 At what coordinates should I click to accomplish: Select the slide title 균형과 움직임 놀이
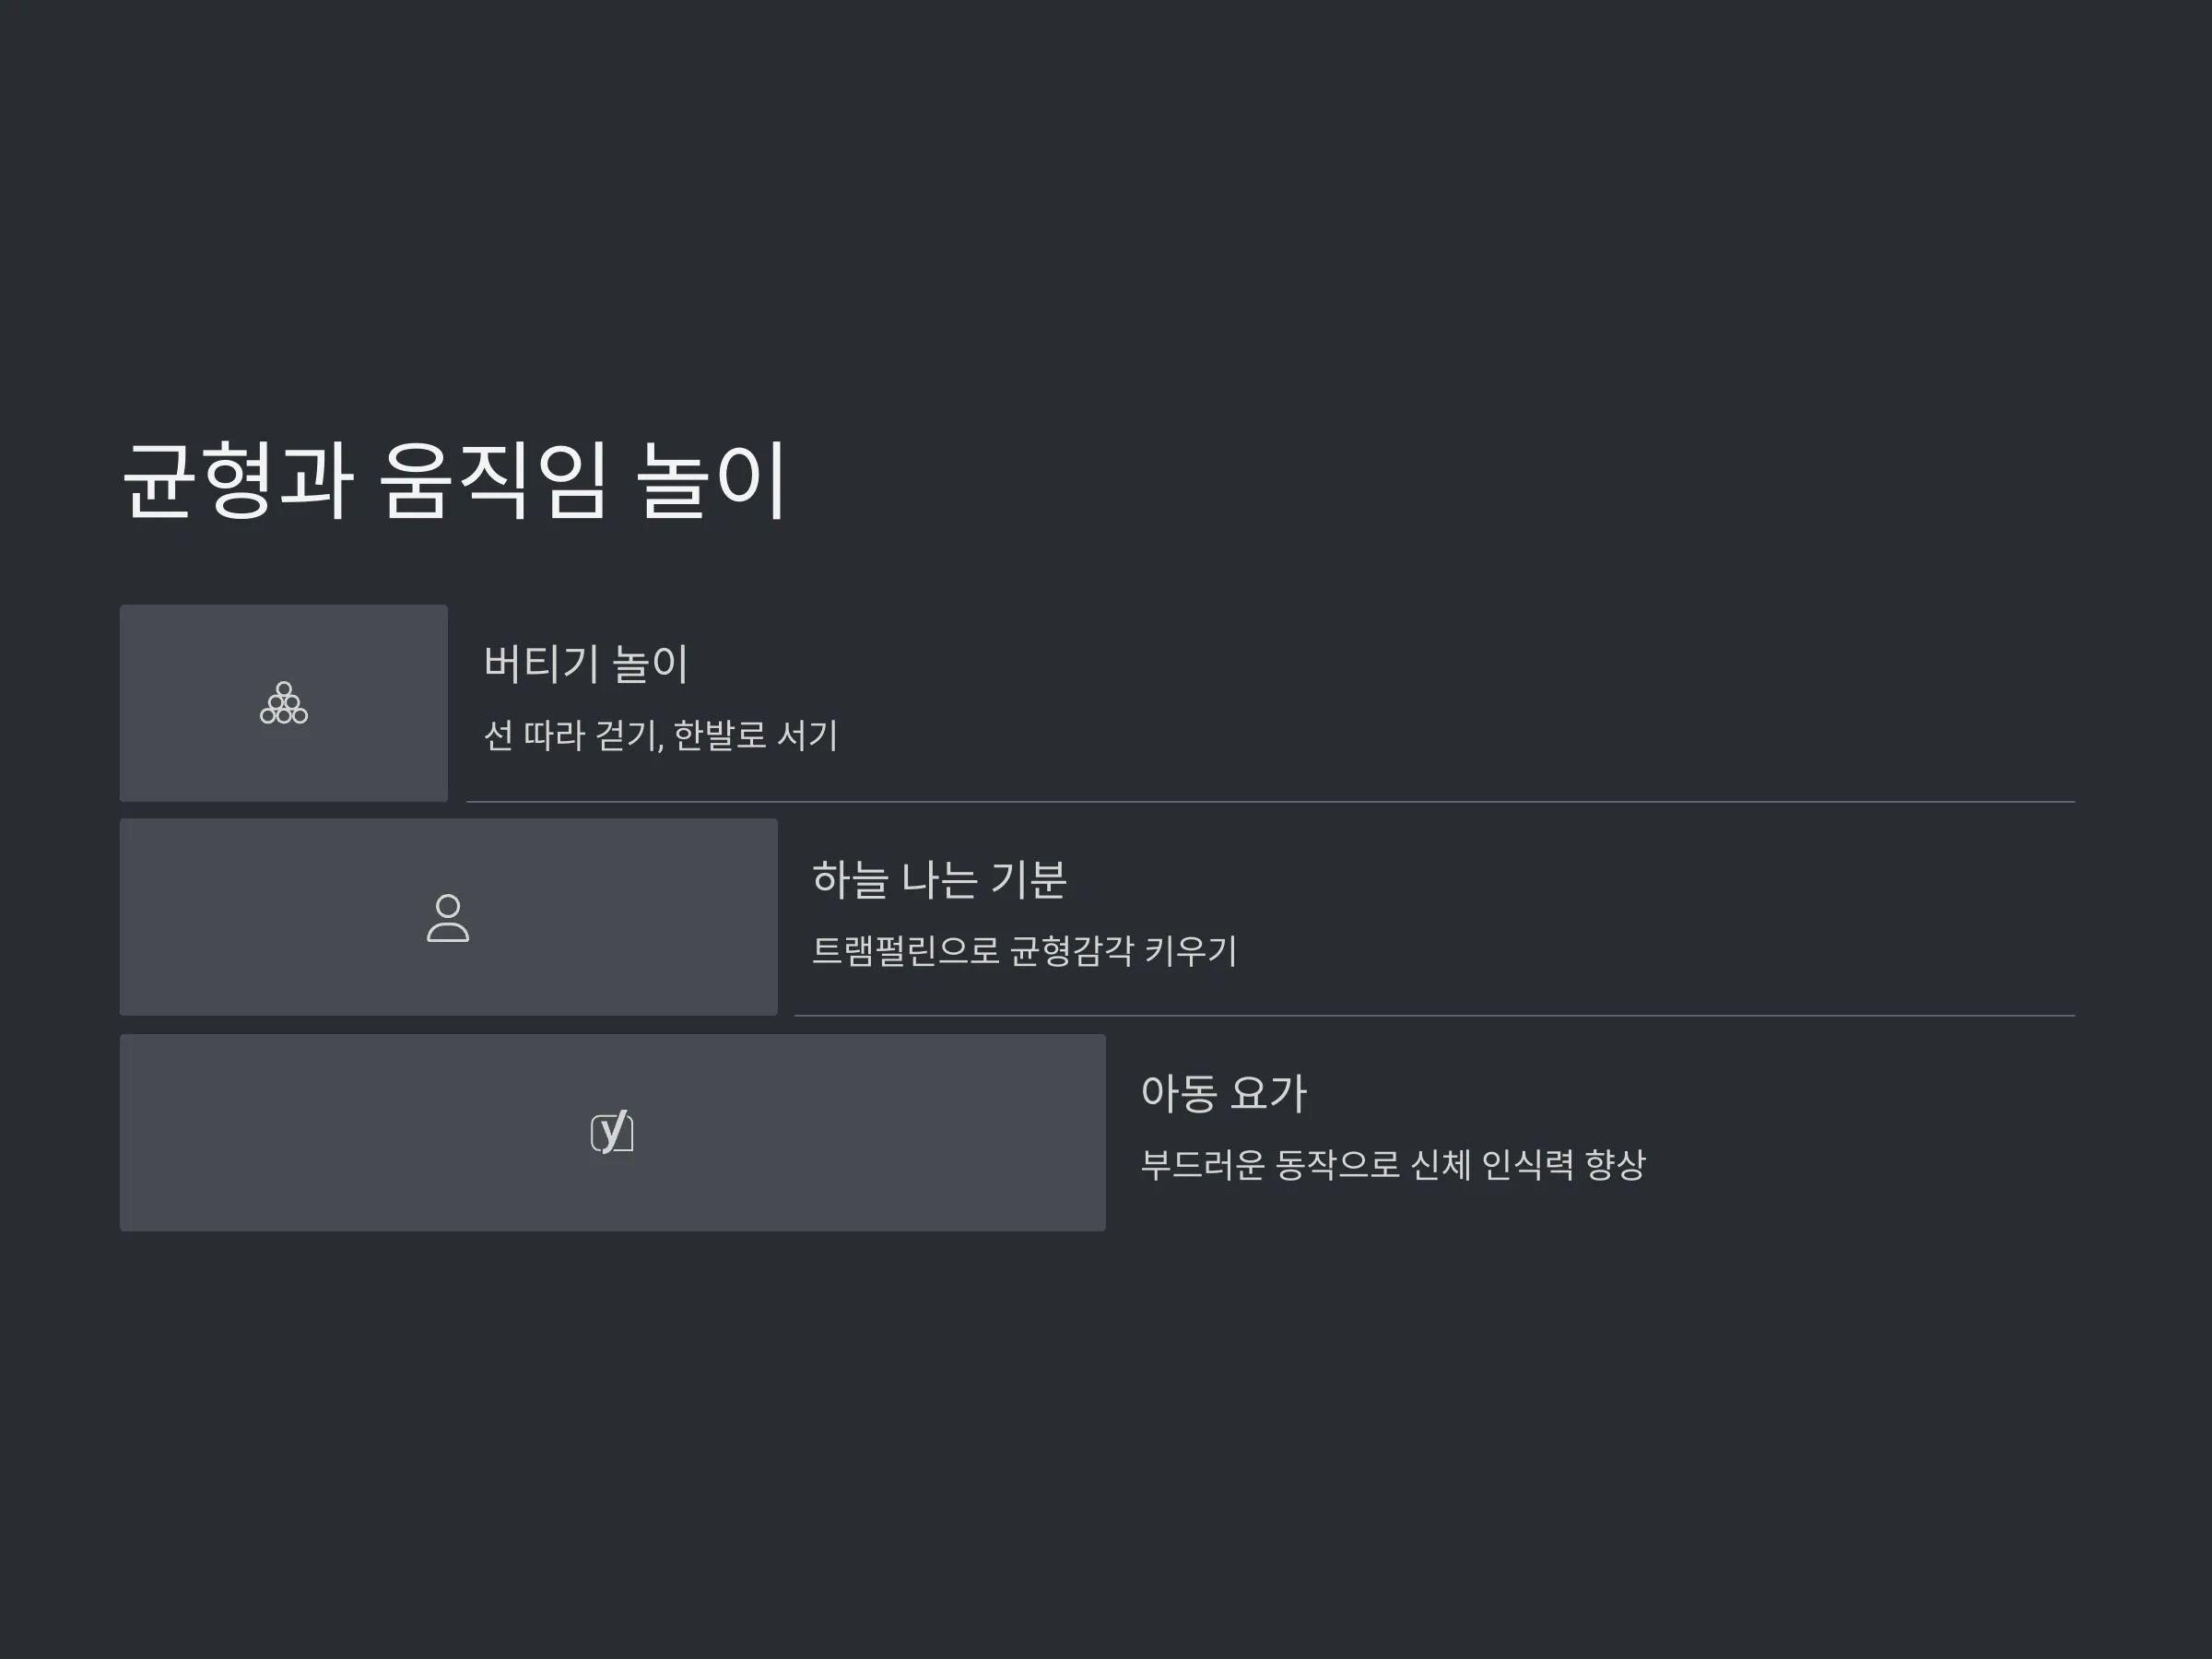click(455, 480)
